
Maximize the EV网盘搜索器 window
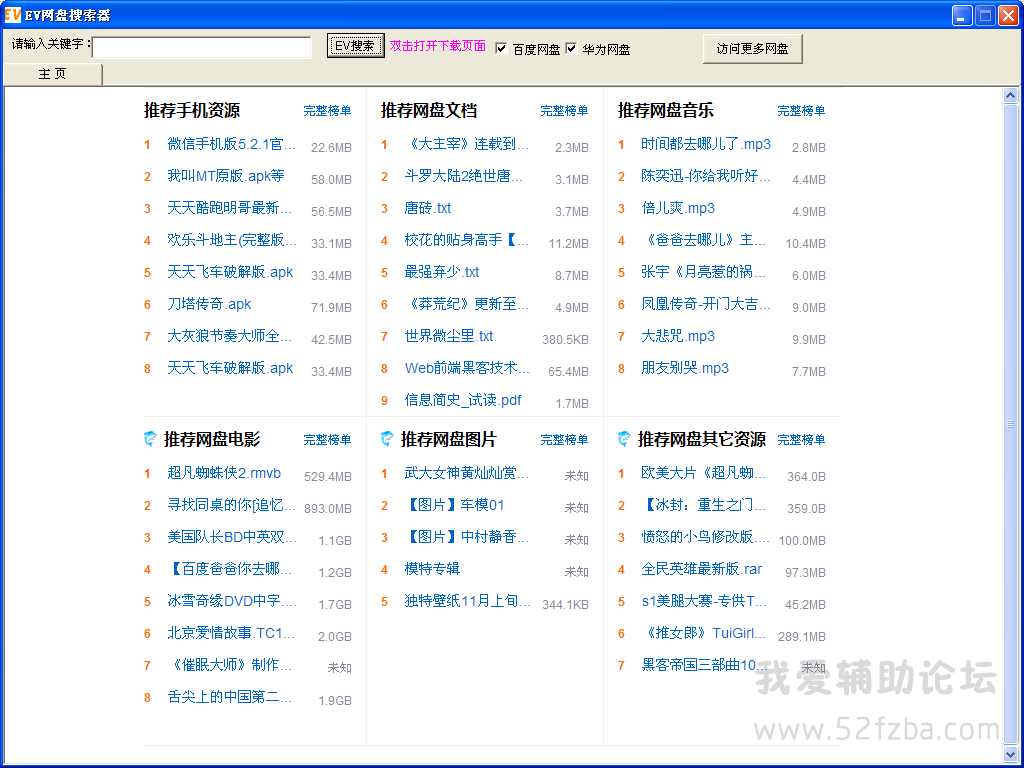(985, 15)
